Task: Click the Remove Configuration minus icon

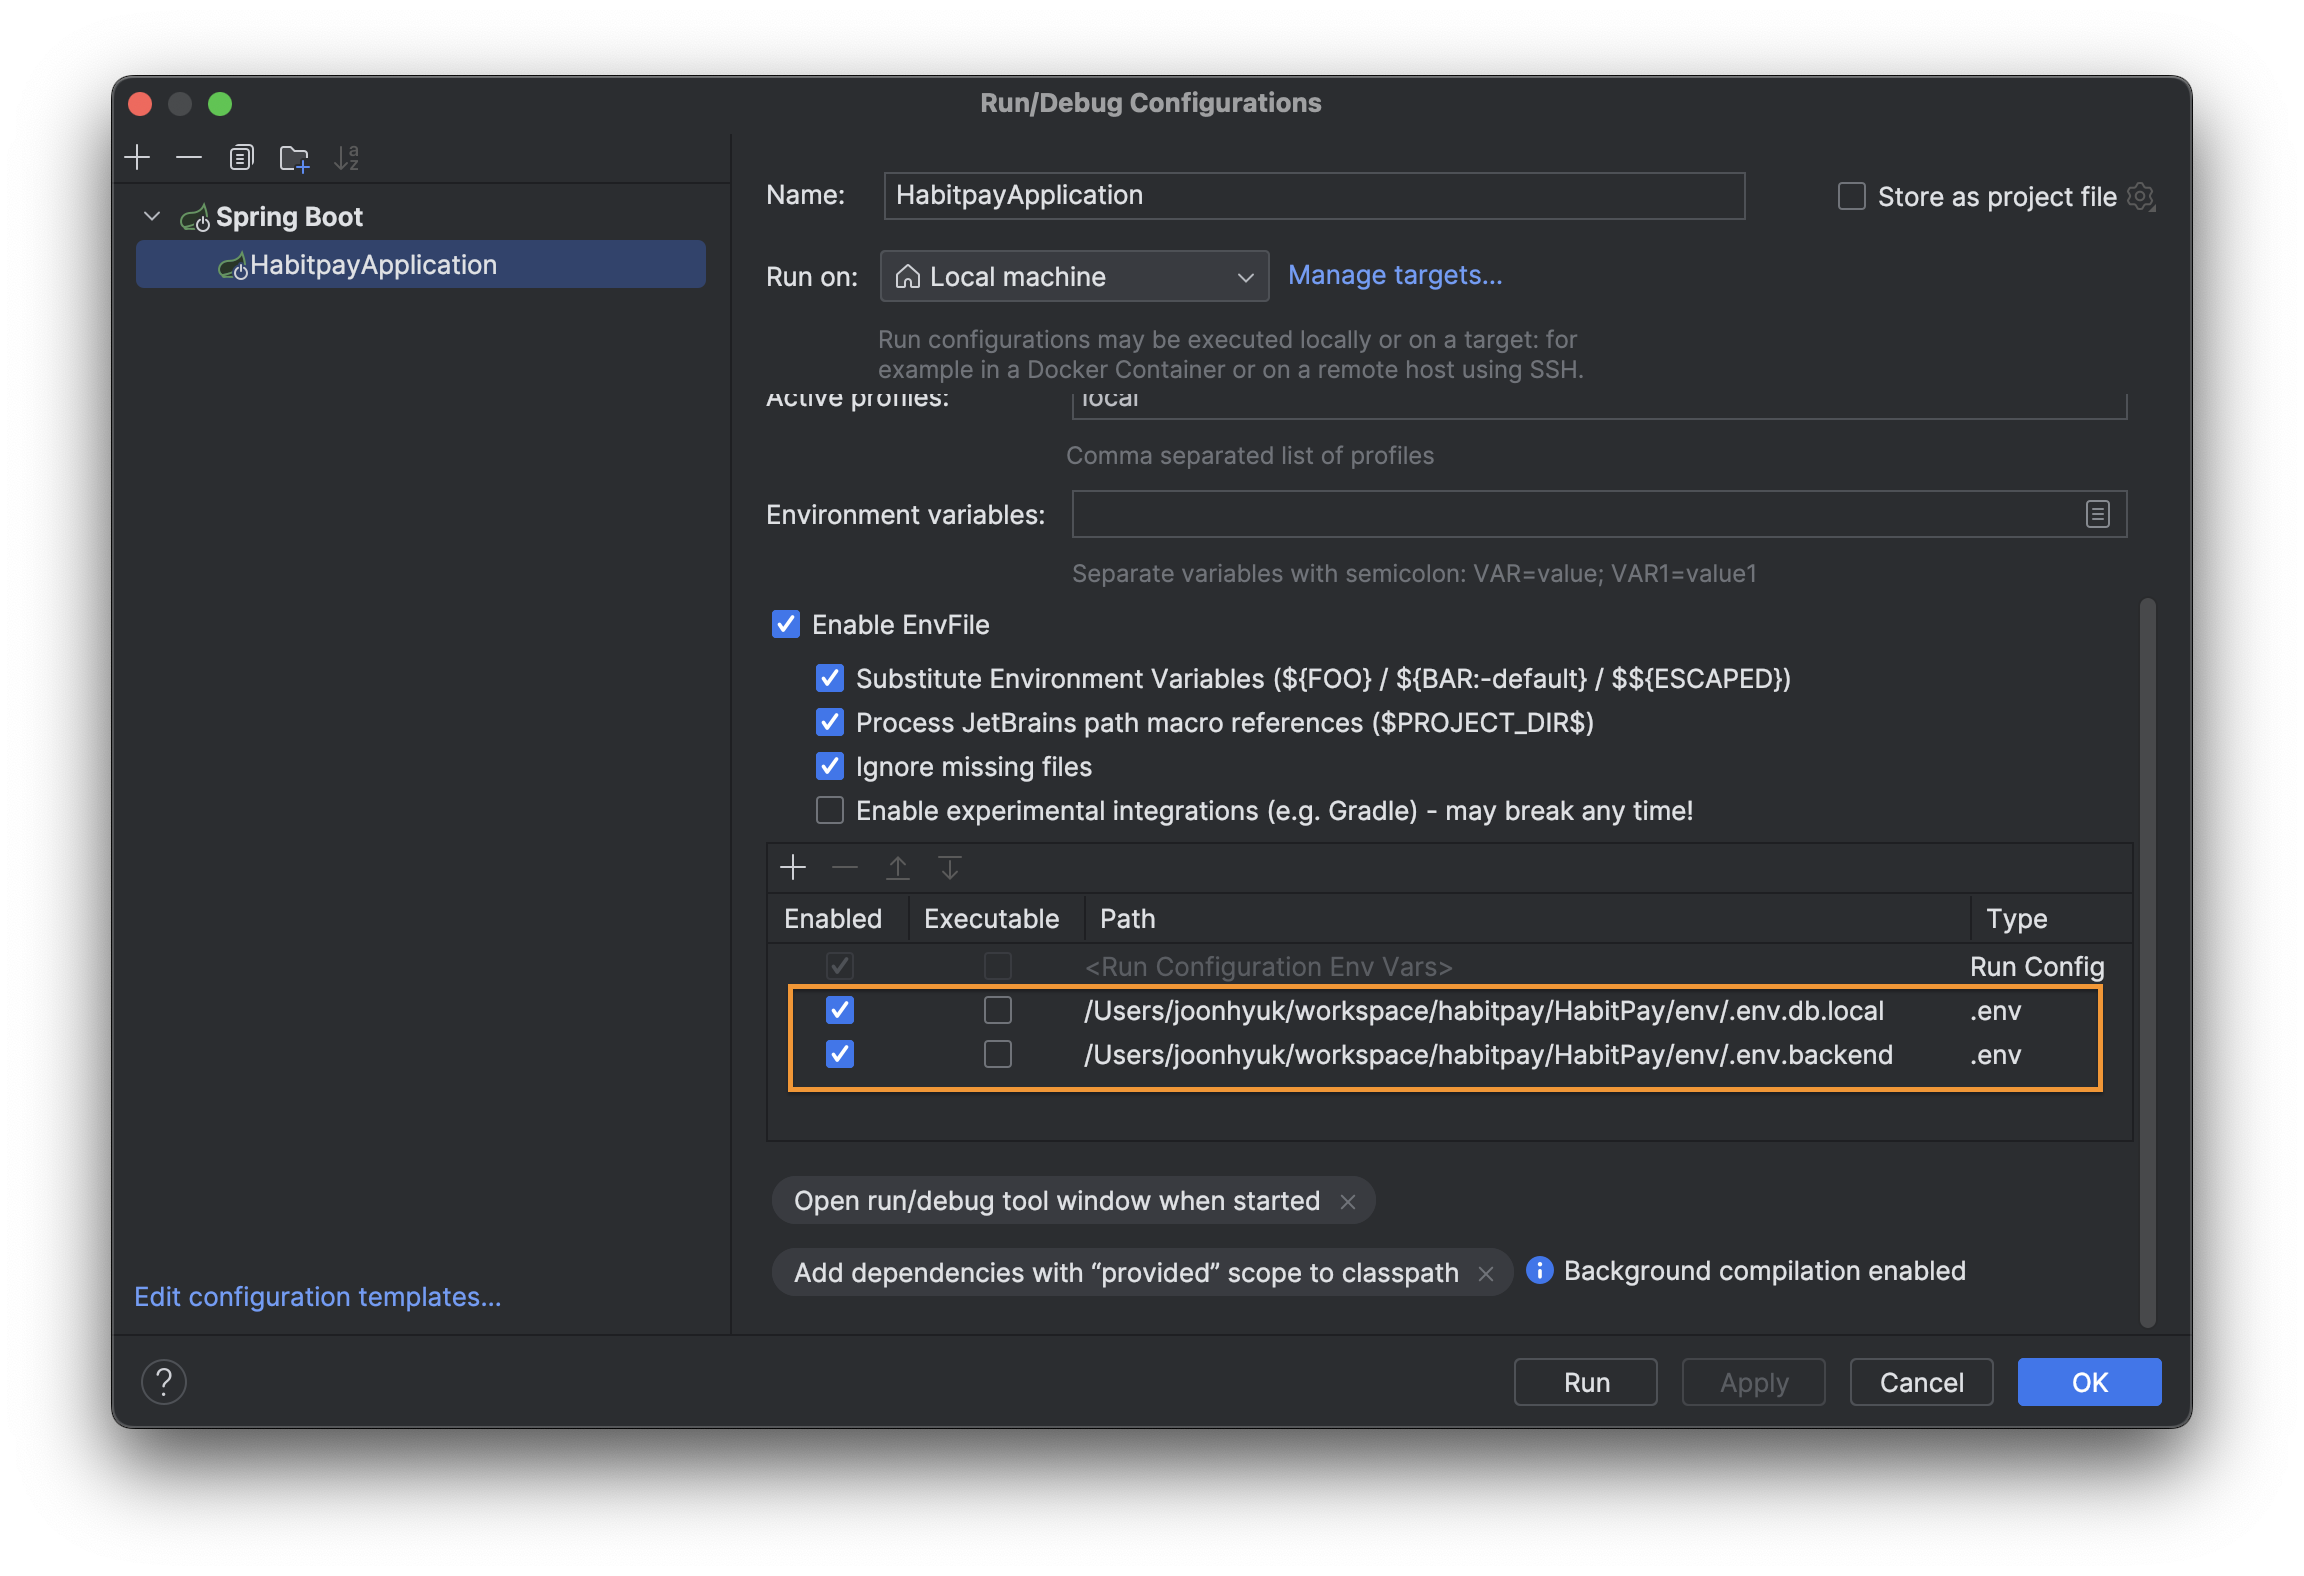Action: point(188,157)
